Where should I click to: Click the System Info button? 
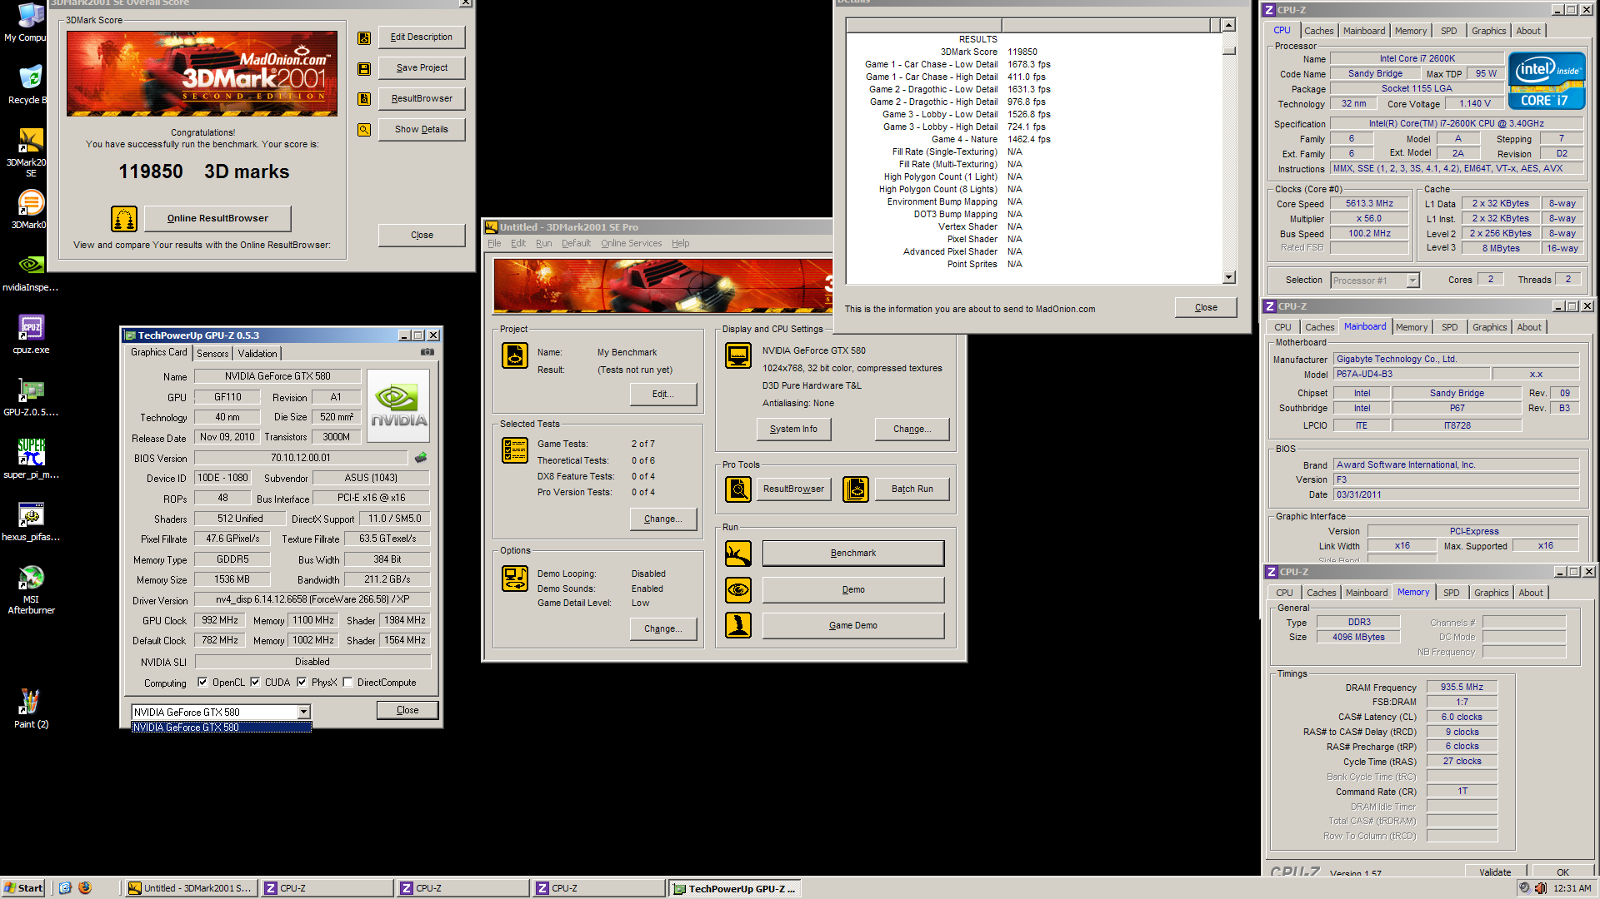pyautogui.click(x=794, y=429)
